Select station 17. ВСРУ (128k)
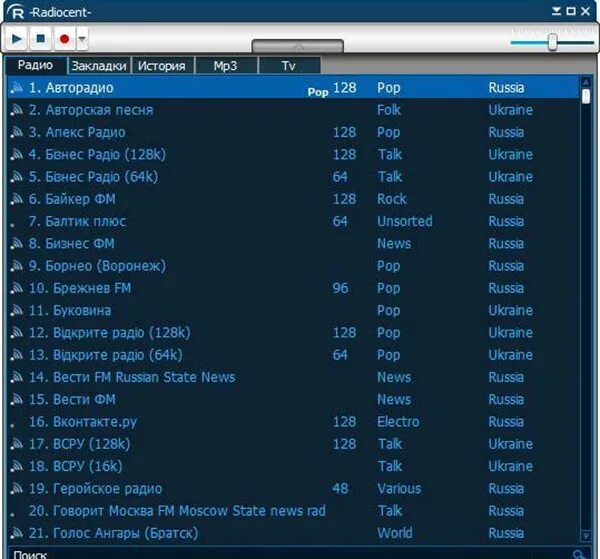The height and width of the screenshot is (559, 600). (x=293, y=444)
